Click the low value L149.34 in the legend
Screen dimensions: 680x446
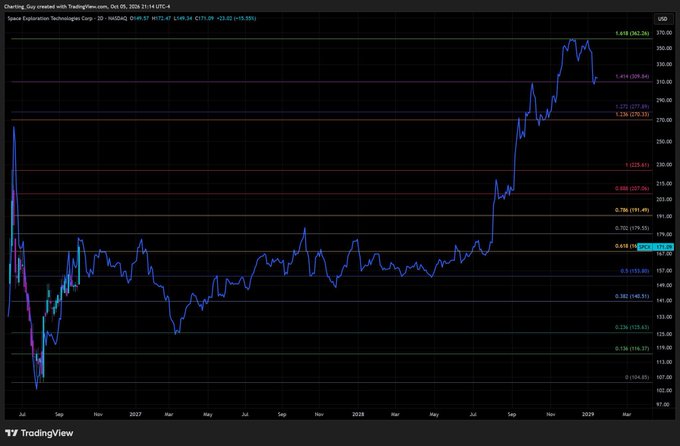(183, 19)
